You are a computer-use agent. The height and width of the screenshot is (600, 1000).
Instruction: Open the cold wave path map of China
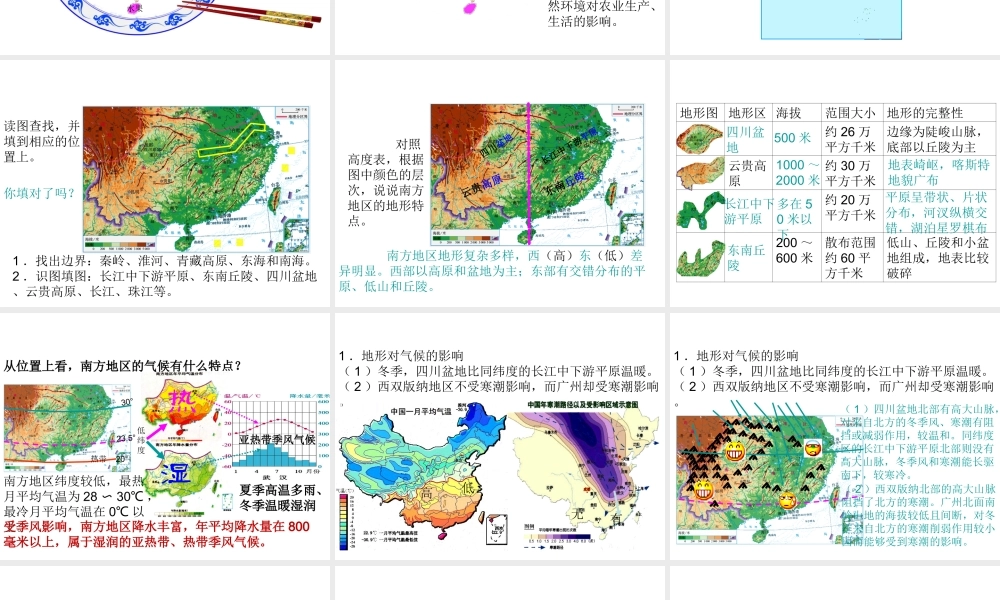[x=582, y=475]
